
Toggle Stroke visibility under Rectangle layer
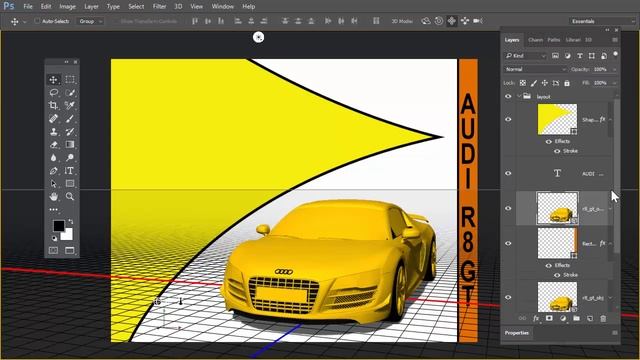pos(557,276)
